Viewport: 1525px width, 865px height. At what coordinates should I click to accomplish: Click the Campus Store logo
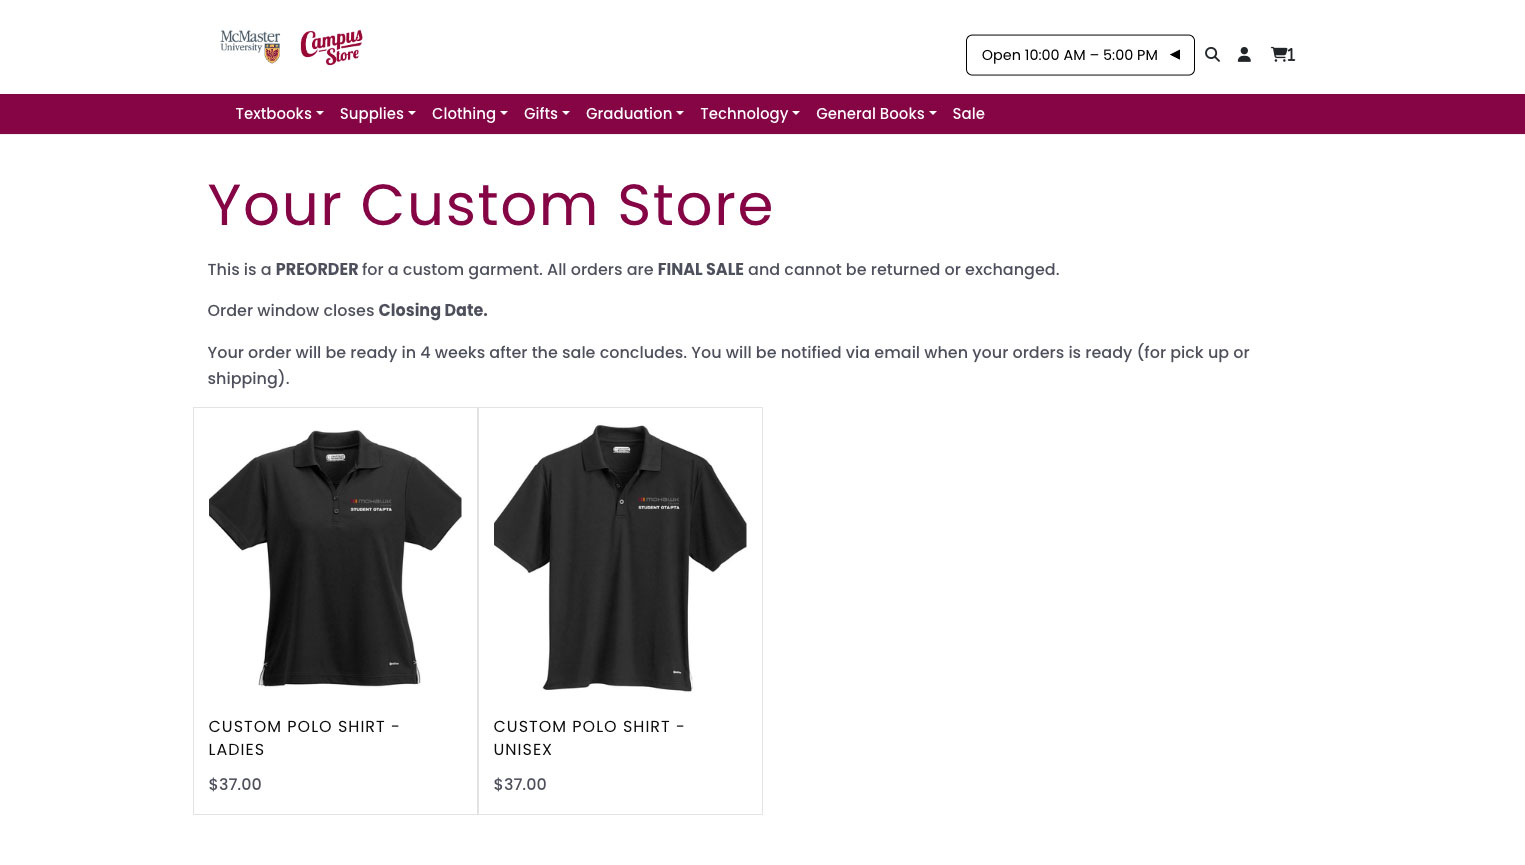pyautogui.click(x=331, y=47)
